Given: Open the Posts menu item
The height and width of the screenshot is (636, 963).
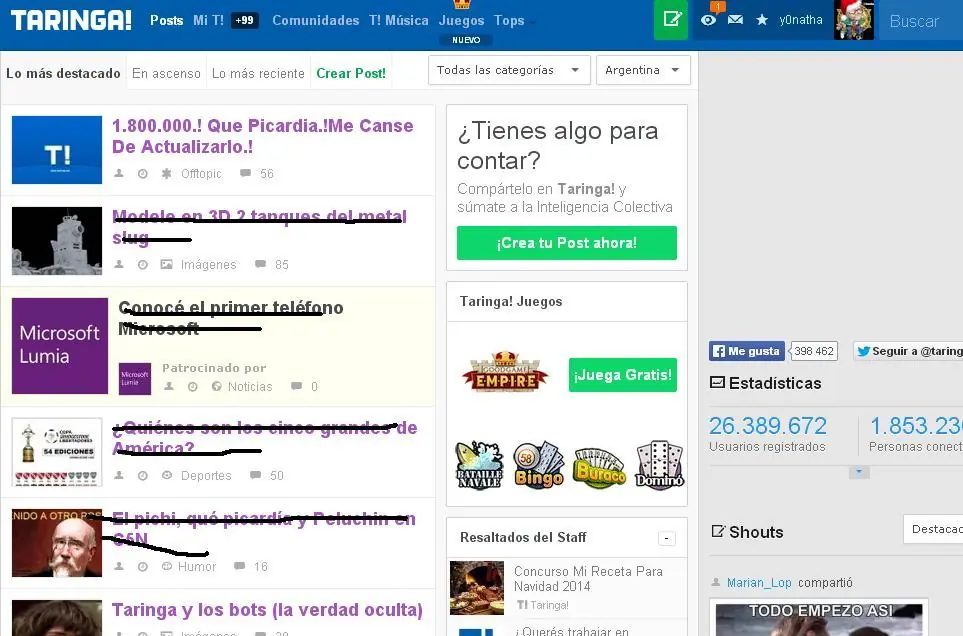Looking at the screenshot, I should tap(166, 20).
